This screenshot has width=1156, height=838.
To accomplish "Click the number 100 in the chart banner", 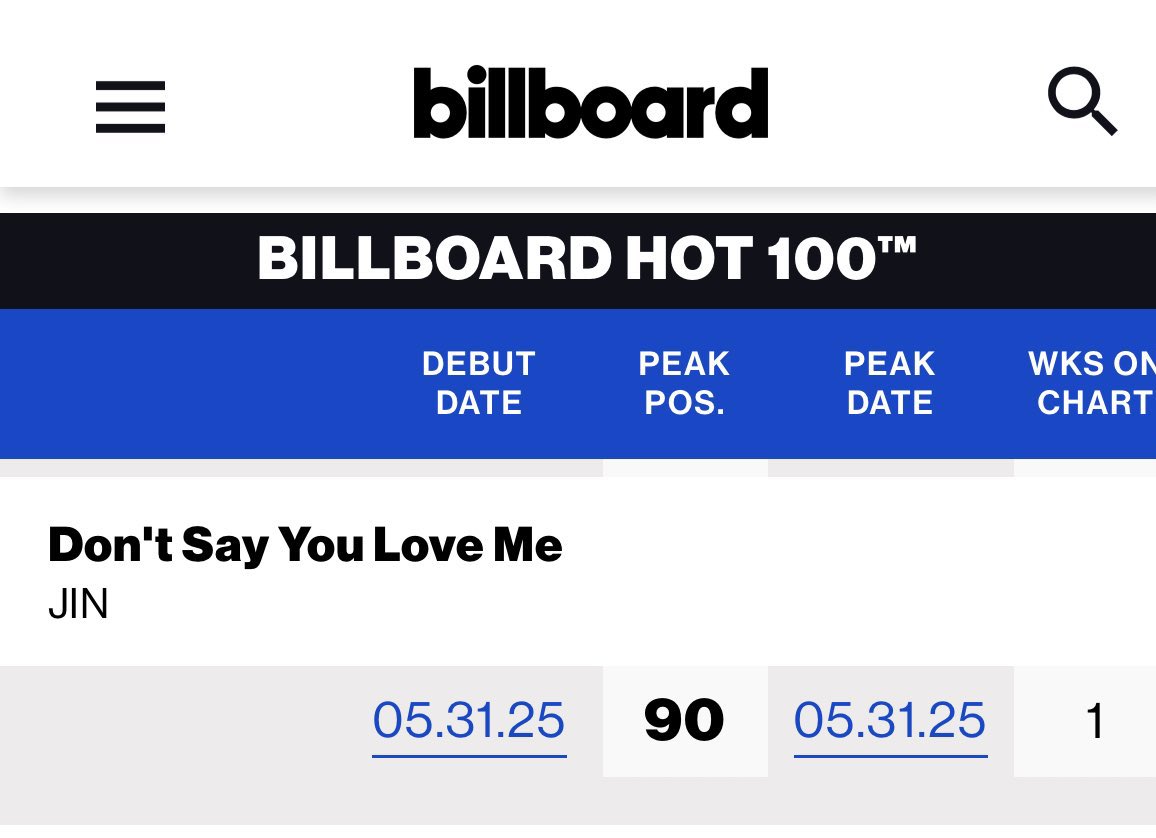I will (x=820, y=259).
